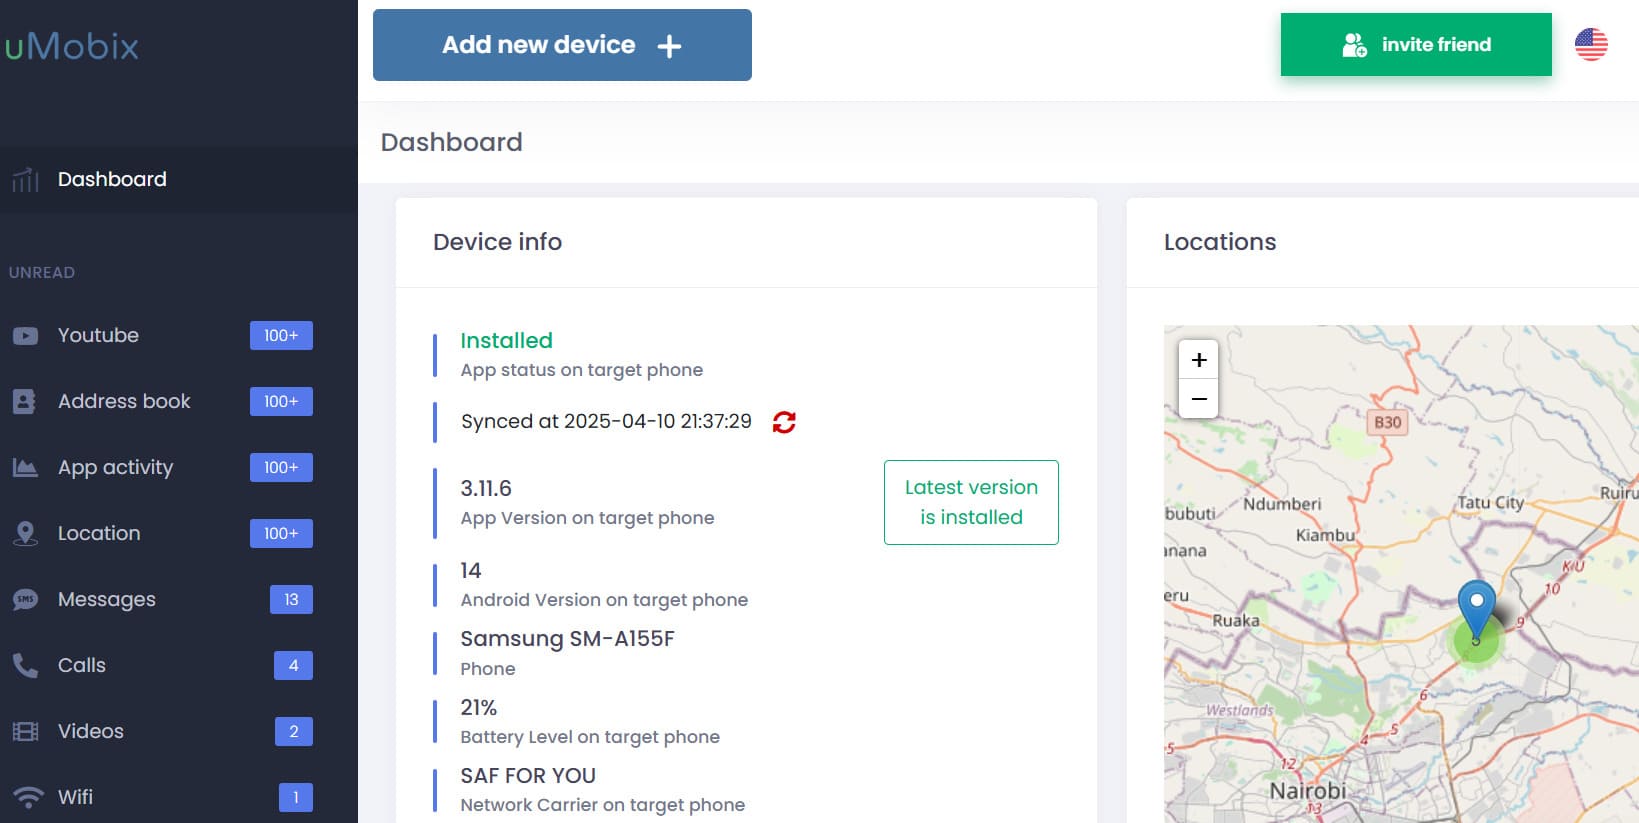Screen dimensions: 1639x823
Task: Zoom out on the map
Action: (1198, 398)
